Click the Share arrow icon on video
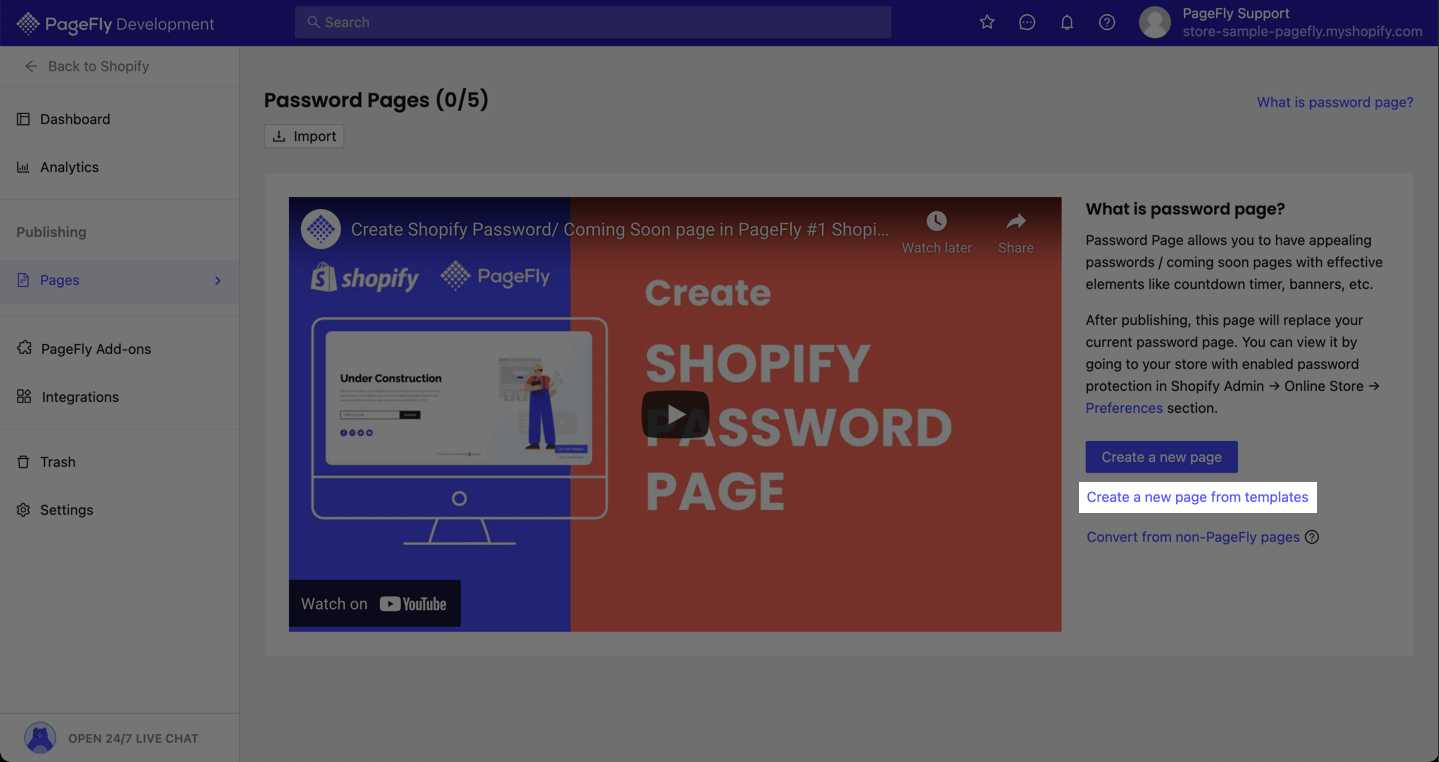 coord(1016,221)
